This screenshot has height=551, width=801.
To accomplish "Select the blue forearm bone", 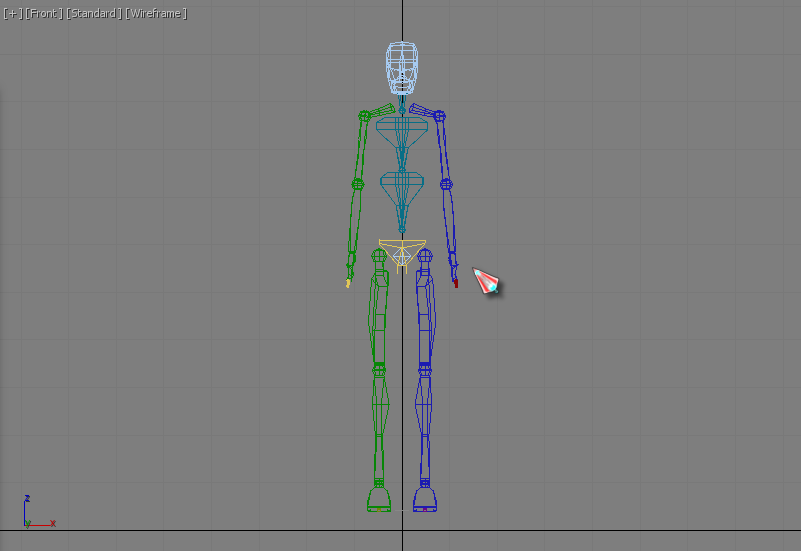I will pyautogui.click(x=450, y=221).
